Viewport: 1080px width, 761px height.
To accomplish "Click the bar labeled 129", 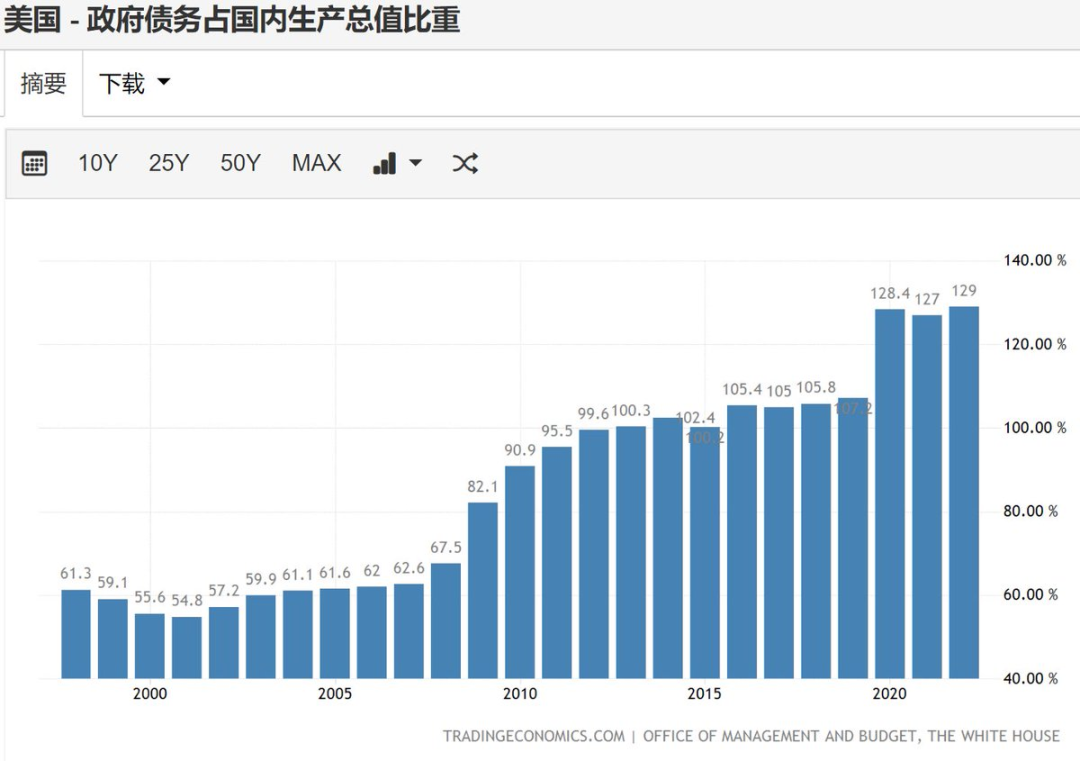I will pos(964,492).
